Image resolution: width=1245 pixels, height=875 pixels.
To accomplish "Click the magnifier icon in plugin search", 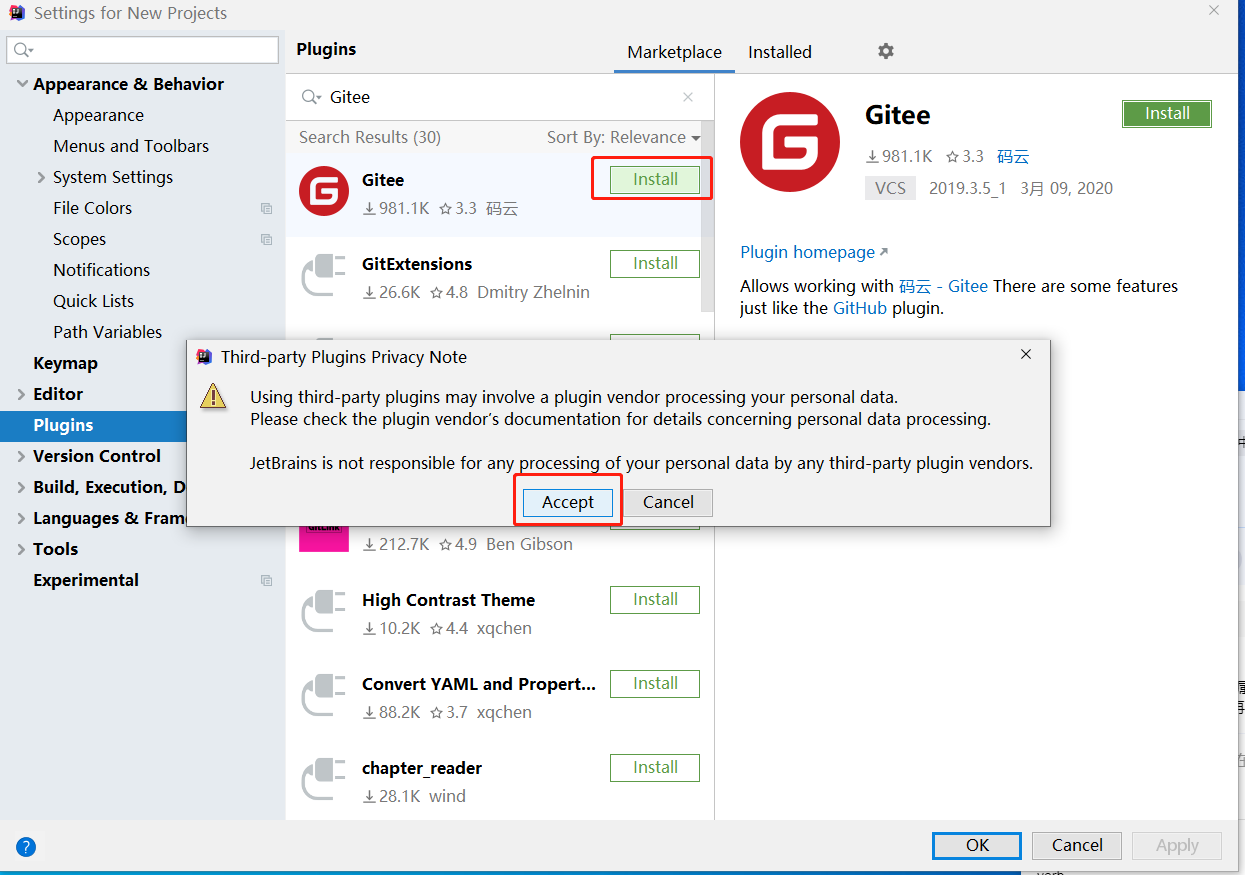I will click(311, 97).
